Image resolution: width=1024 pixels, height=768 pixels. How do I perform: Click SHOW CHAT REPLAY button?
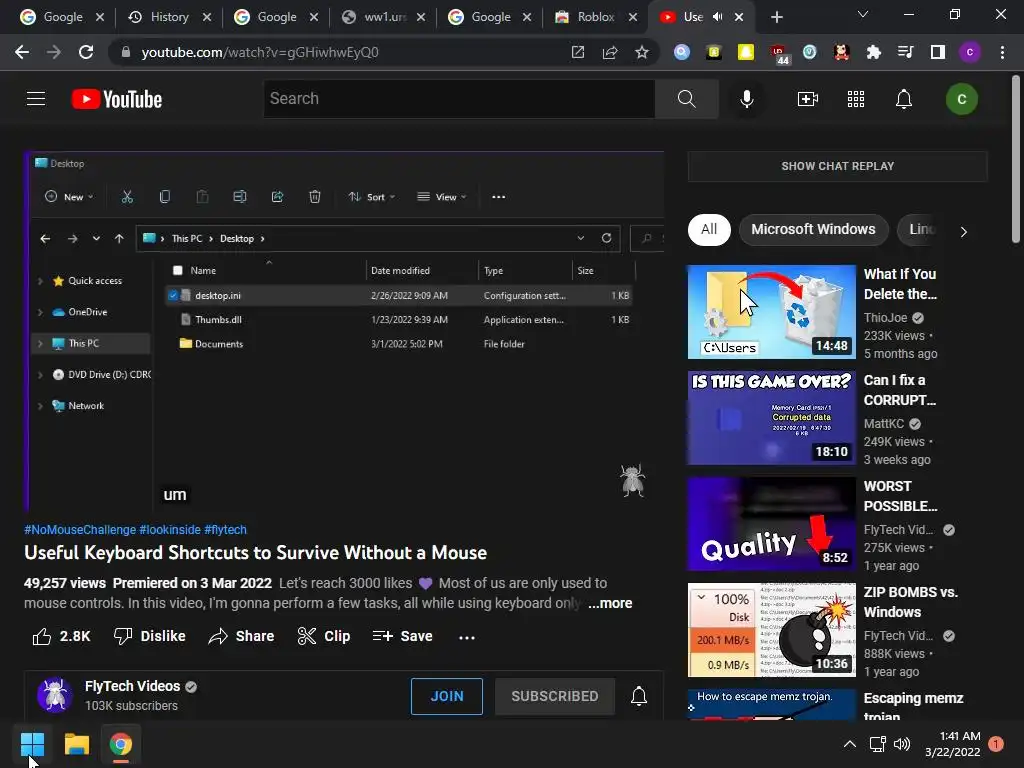tap(837, 166)
